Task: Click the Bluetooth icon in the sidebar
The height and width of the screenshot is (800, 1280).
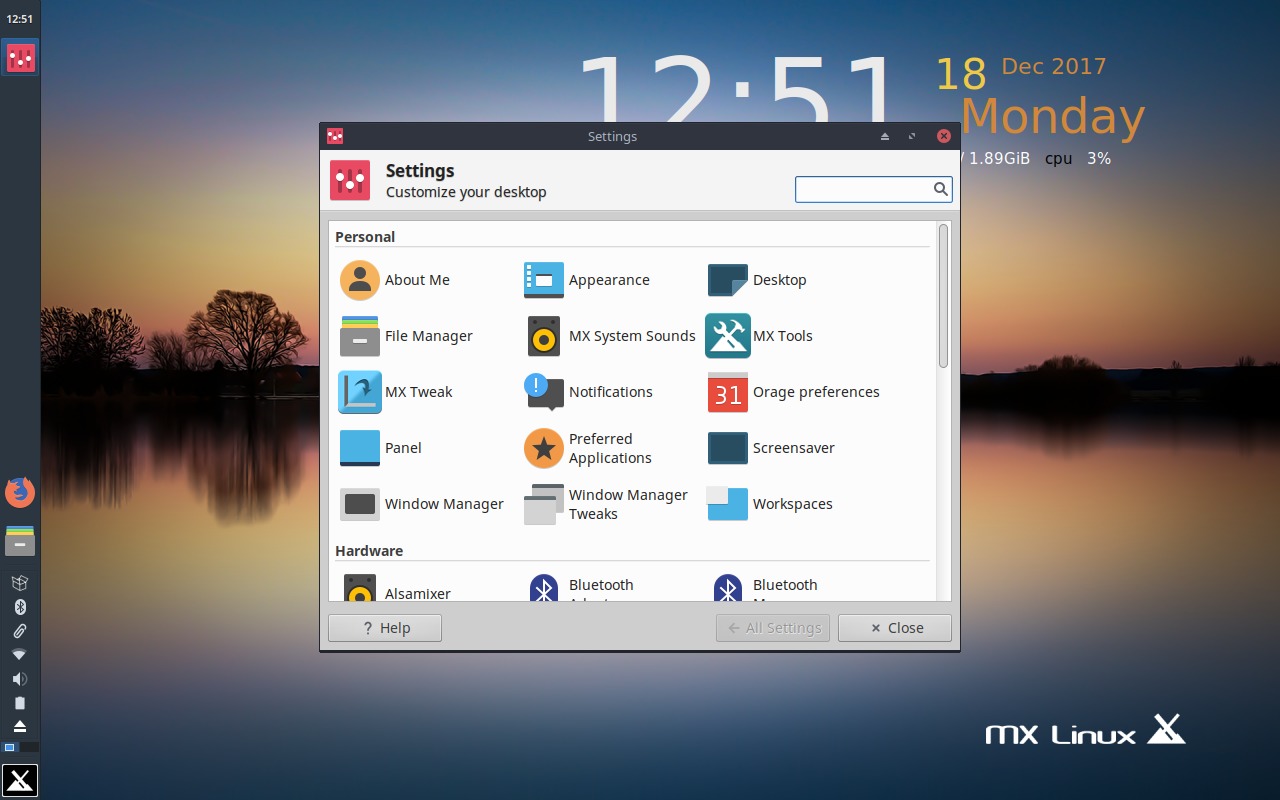Action: point(20,606)
